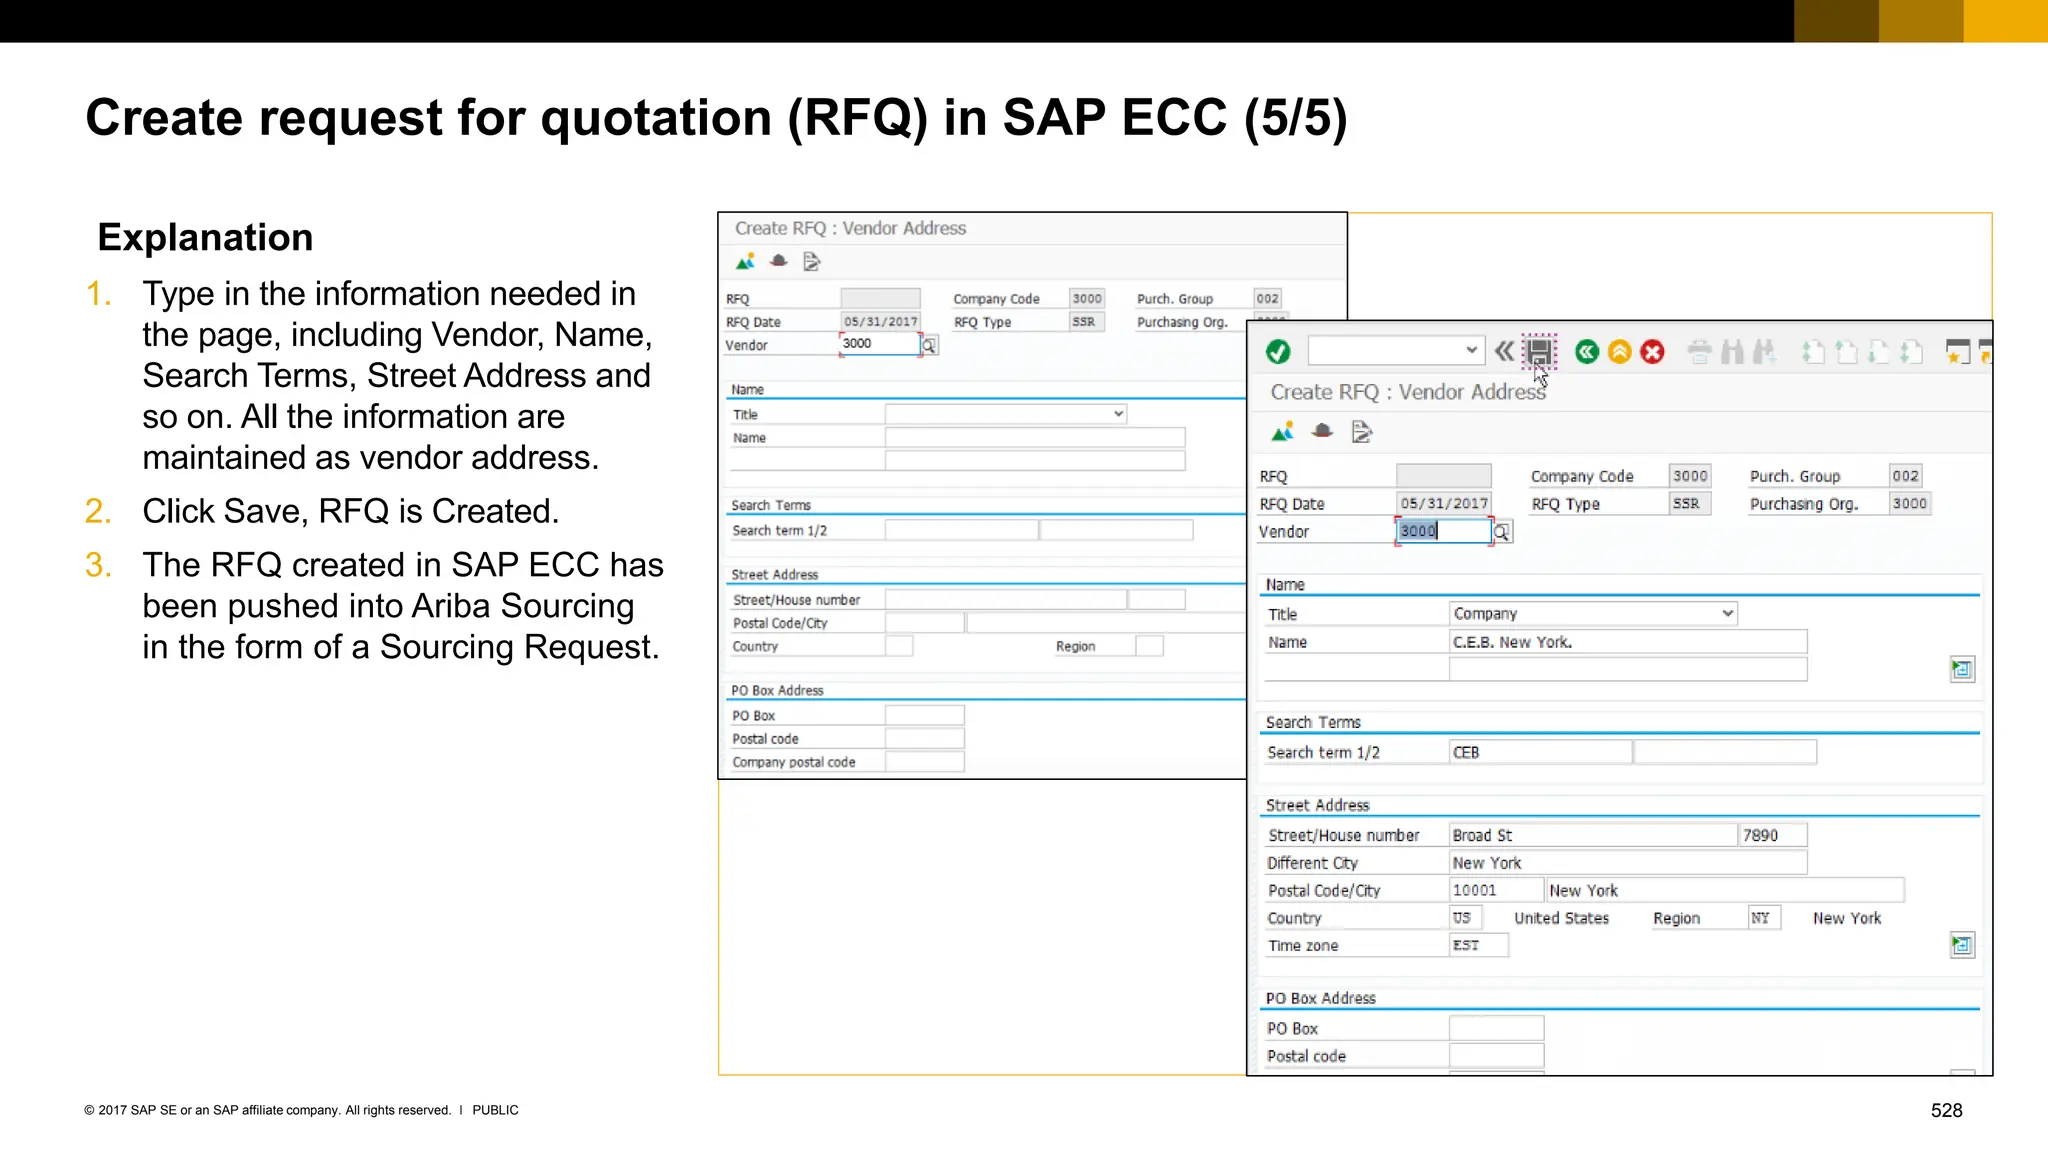Click the Create New Session icon
Image resolution: width=2048 pixels, height=1152 pixels.
(x=1958, y=352)
